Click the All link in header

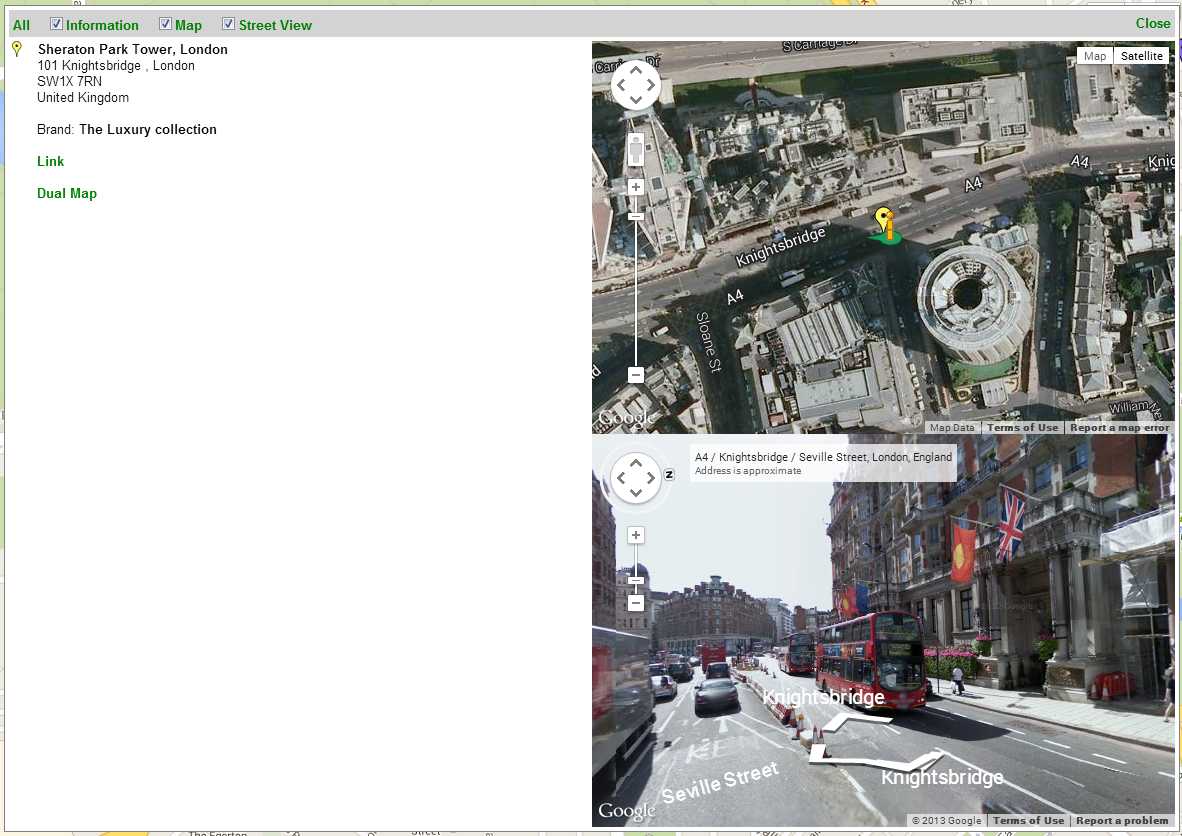21,25
